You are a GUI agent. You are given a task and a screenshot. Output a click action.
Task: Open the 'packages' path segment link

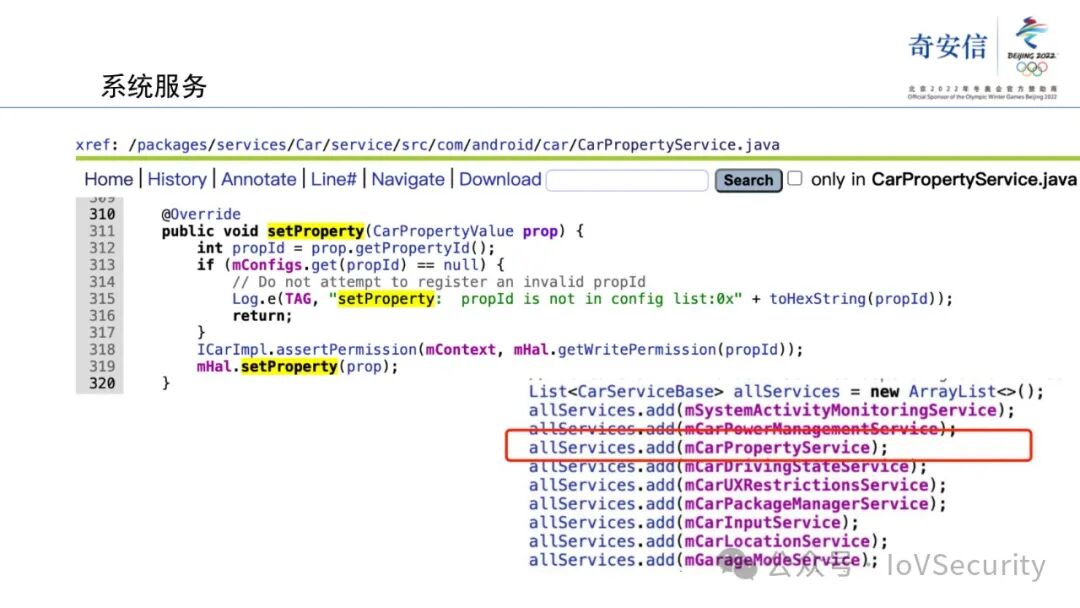[x=172, y=145]
